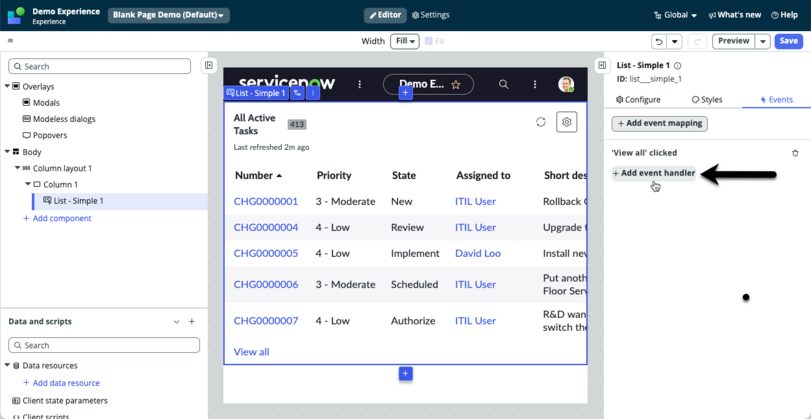Viewport: 811px width, 419px height.
Task: Collapse the Data resources node
Action: [x=7, y=365]
